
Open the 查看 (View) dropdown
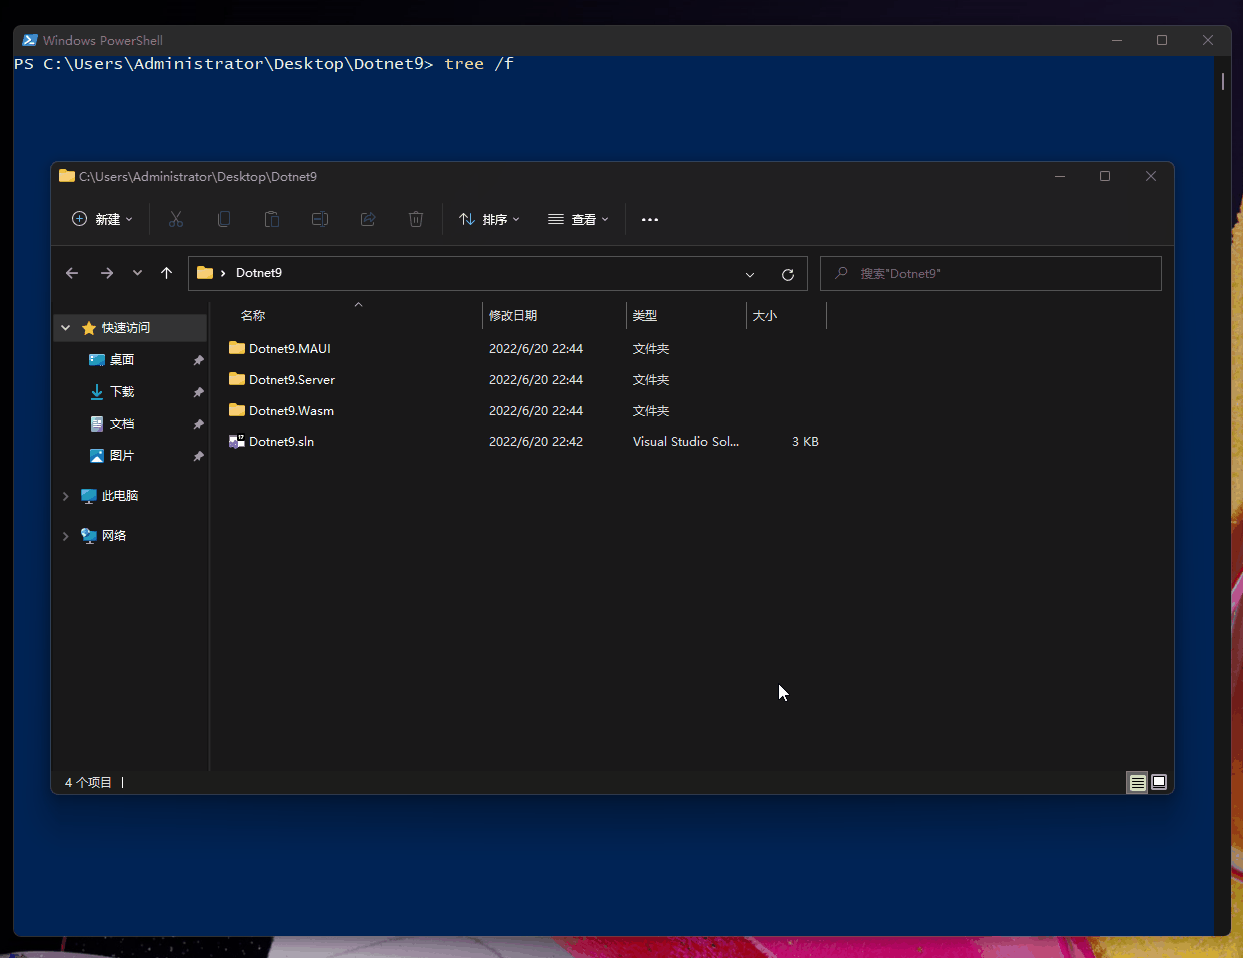click(578, 219)
